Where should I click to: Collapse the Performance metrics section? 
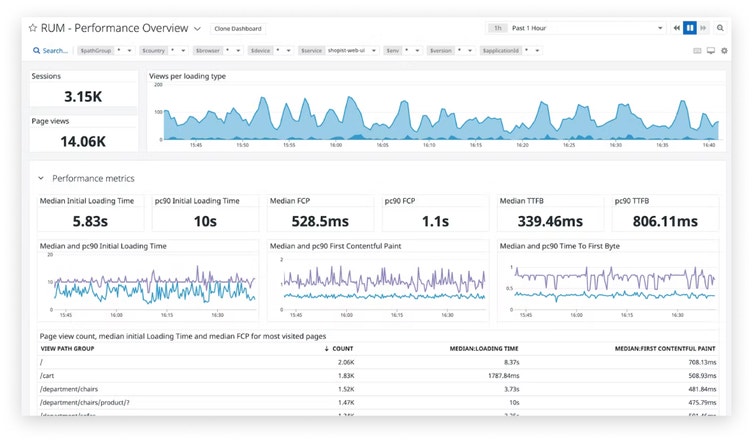[41, 178]
